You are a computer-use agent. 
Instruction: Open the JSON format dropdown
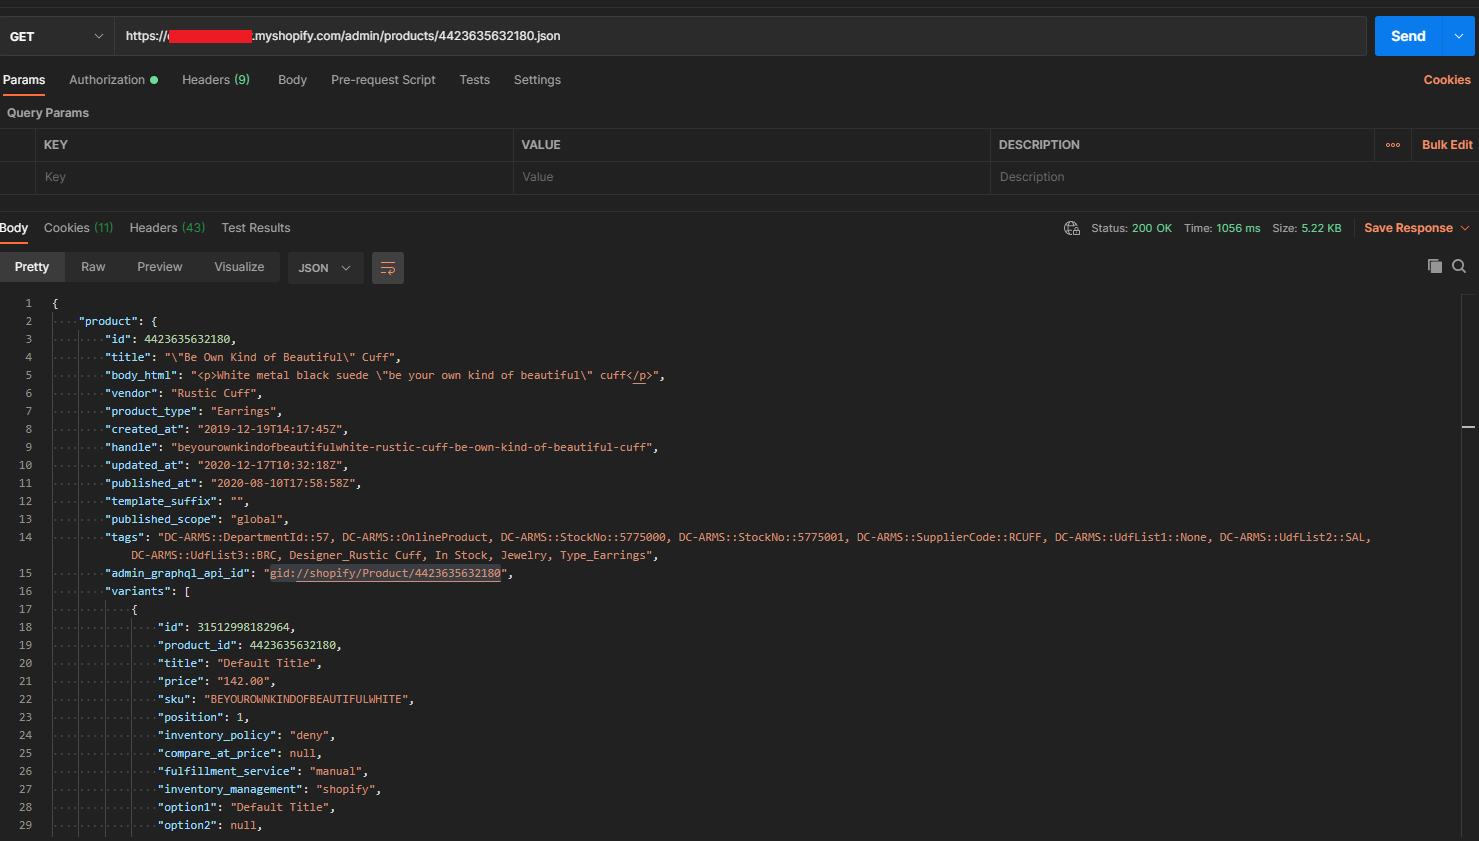pyautogui.click(x=324, y=268)
